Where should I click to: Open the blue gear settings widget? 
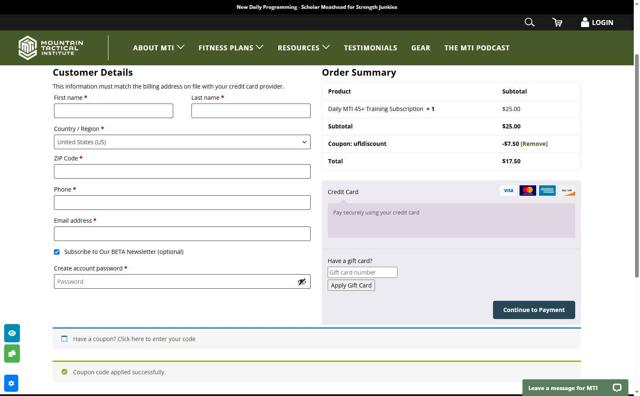tap(11, 383)
